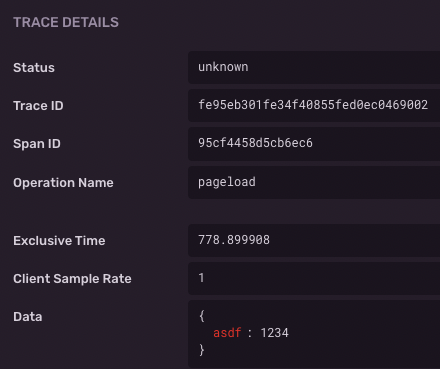Click the TRACE DETAILS heading

click(x=66, y=22)
